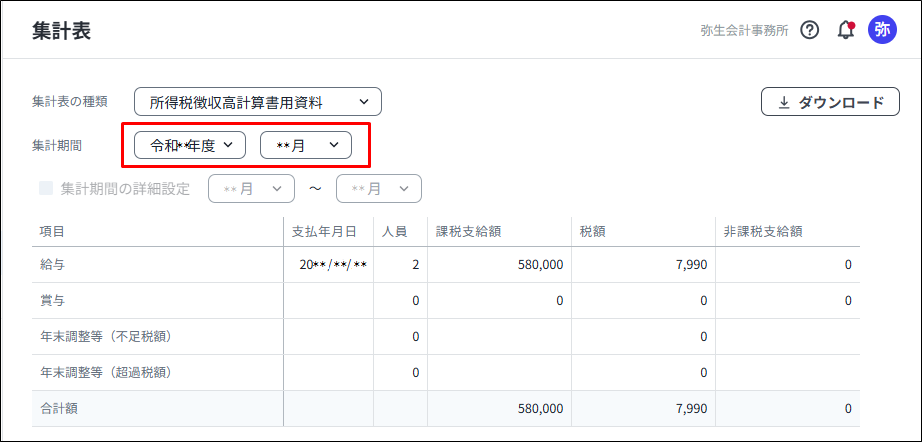Click the ダウンロード download button
Viewport: 922px width, 442px height.
pyautogui.click(x=830, y=102)
